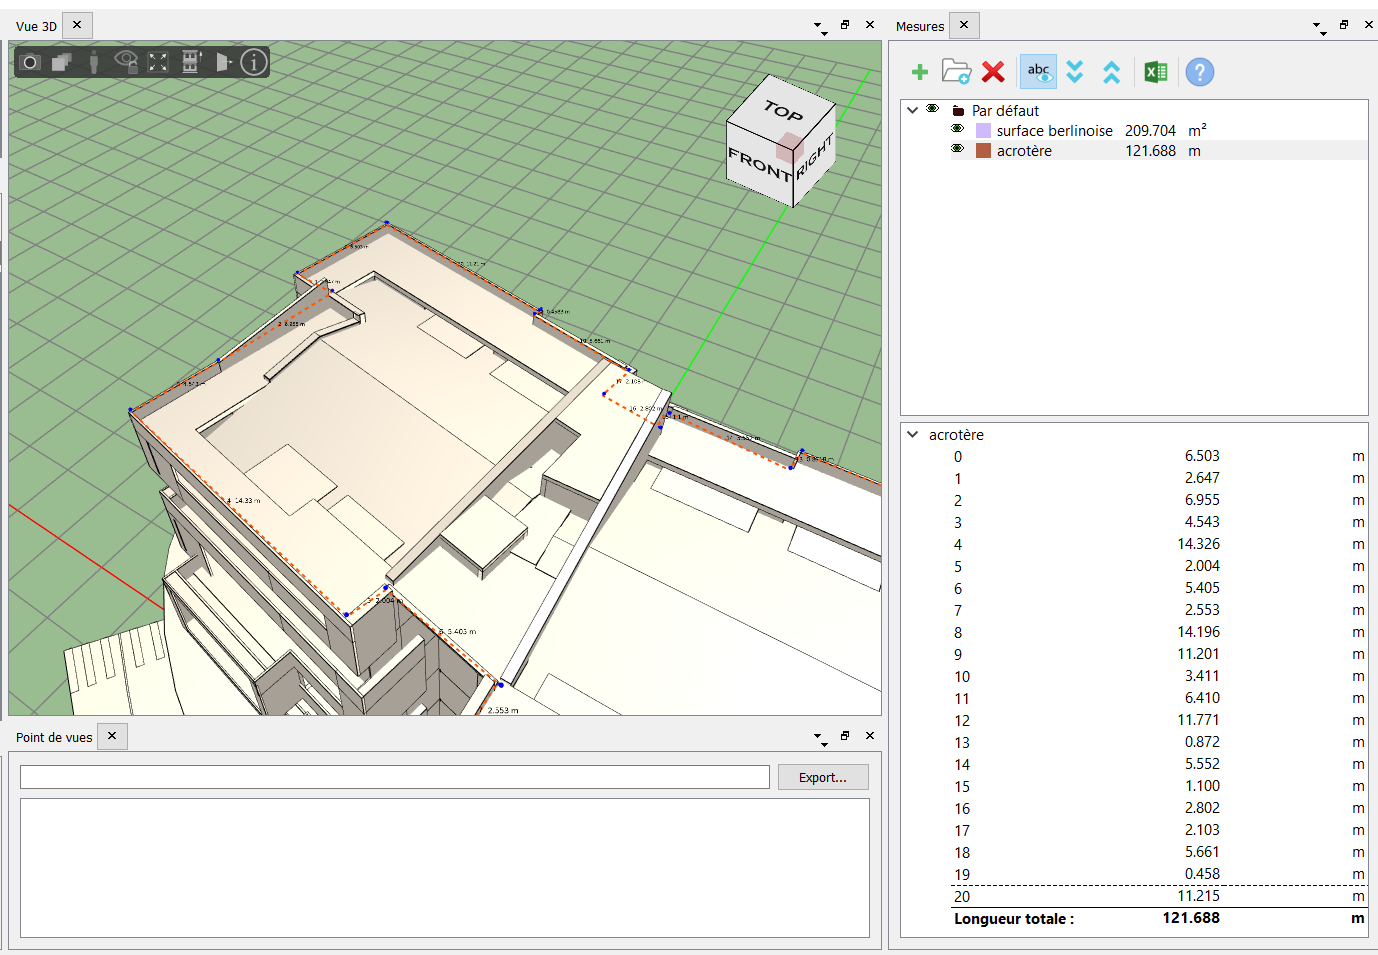Click the fit-to-view expand arrows icon
1378x955 pixels.
coord(158,63)
